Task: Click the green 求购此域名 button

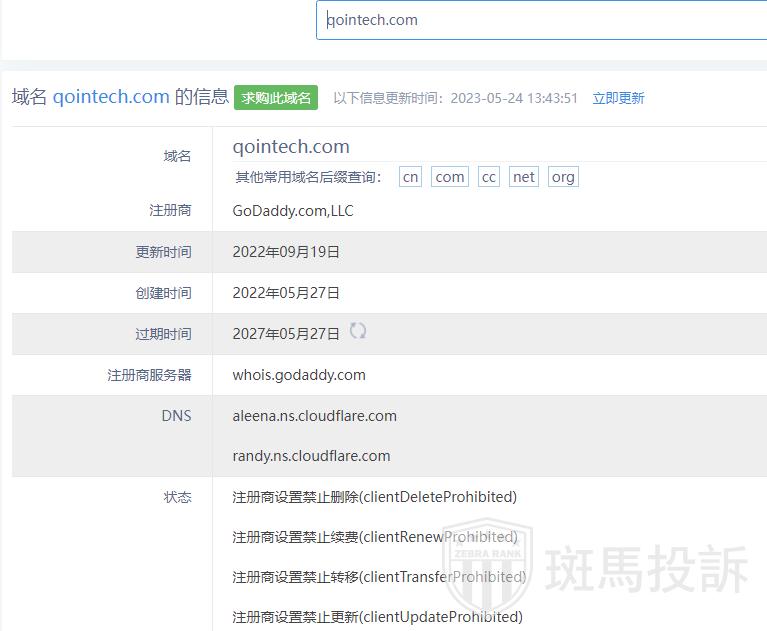Action: coord(276,97)
